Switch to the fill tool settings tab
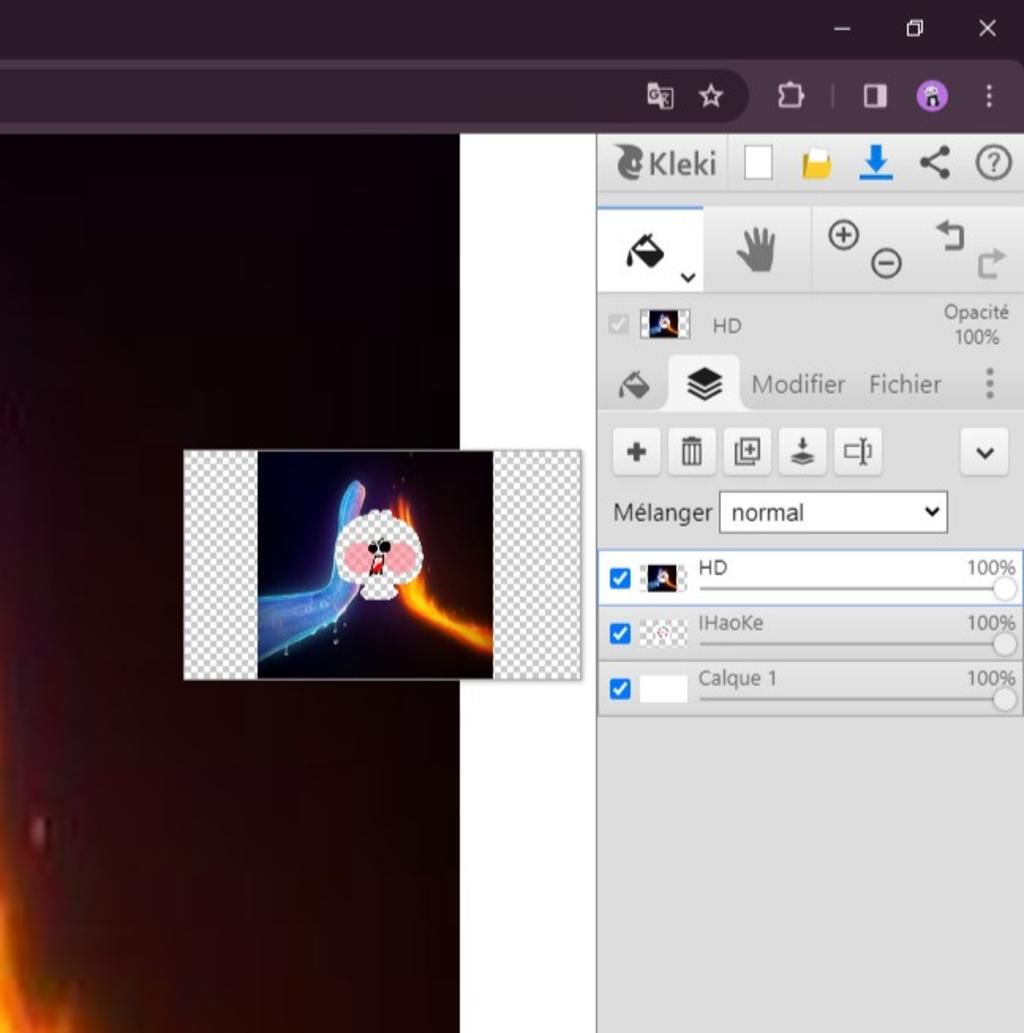Image resolution: width=1024 pixels, height=1033 pixels. pyautogui.click(x=634, y=385)
